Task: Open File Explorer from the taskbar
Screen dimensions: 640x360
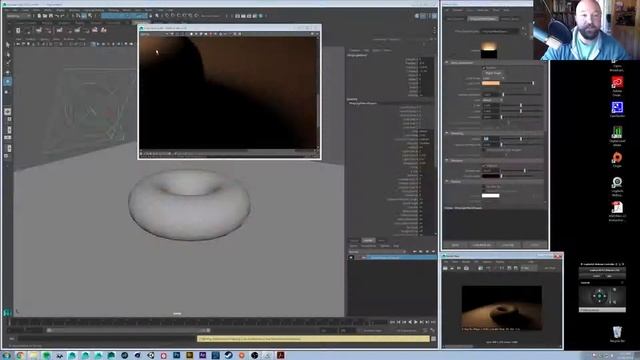Action: tap(33, 356)
